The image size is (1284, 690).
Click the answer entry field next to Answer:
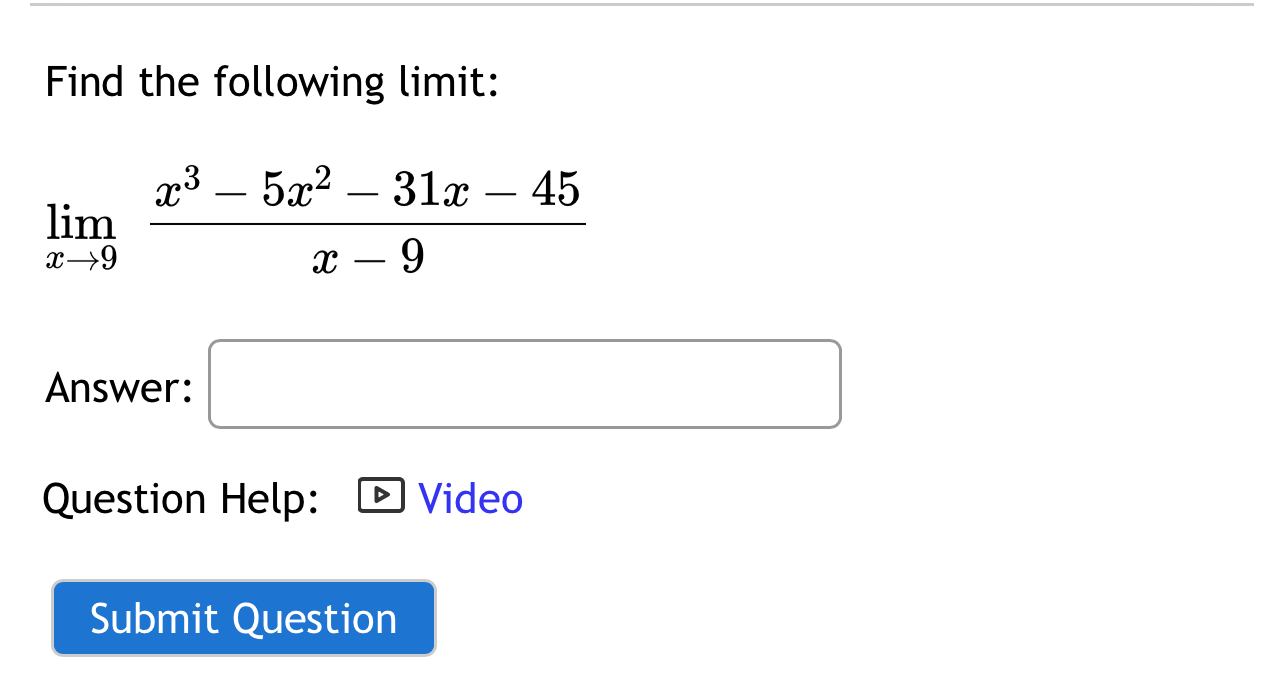[524, 384]
